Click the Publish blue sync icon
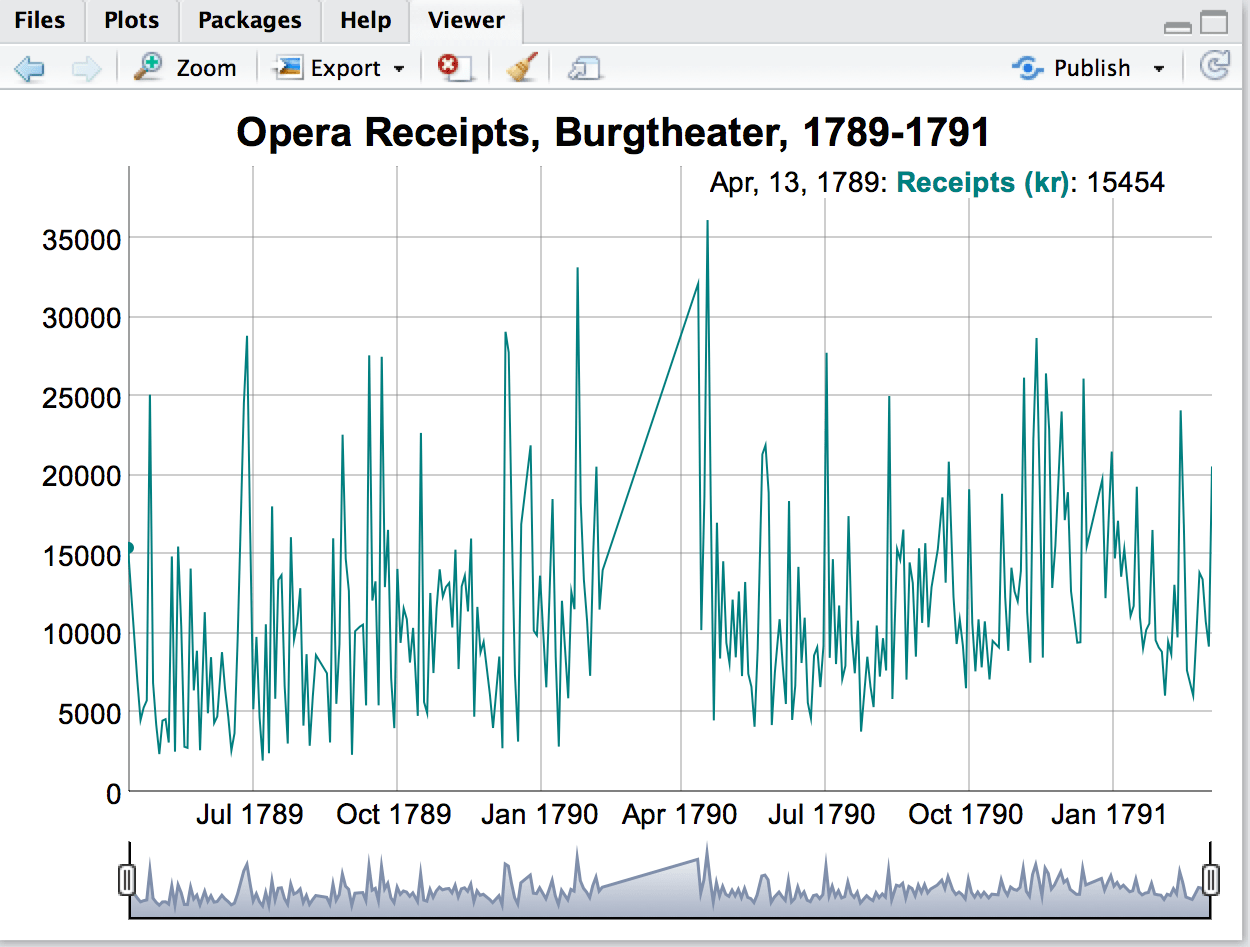Viewport: 1250px width, 947px height. tap(1026, 68)
